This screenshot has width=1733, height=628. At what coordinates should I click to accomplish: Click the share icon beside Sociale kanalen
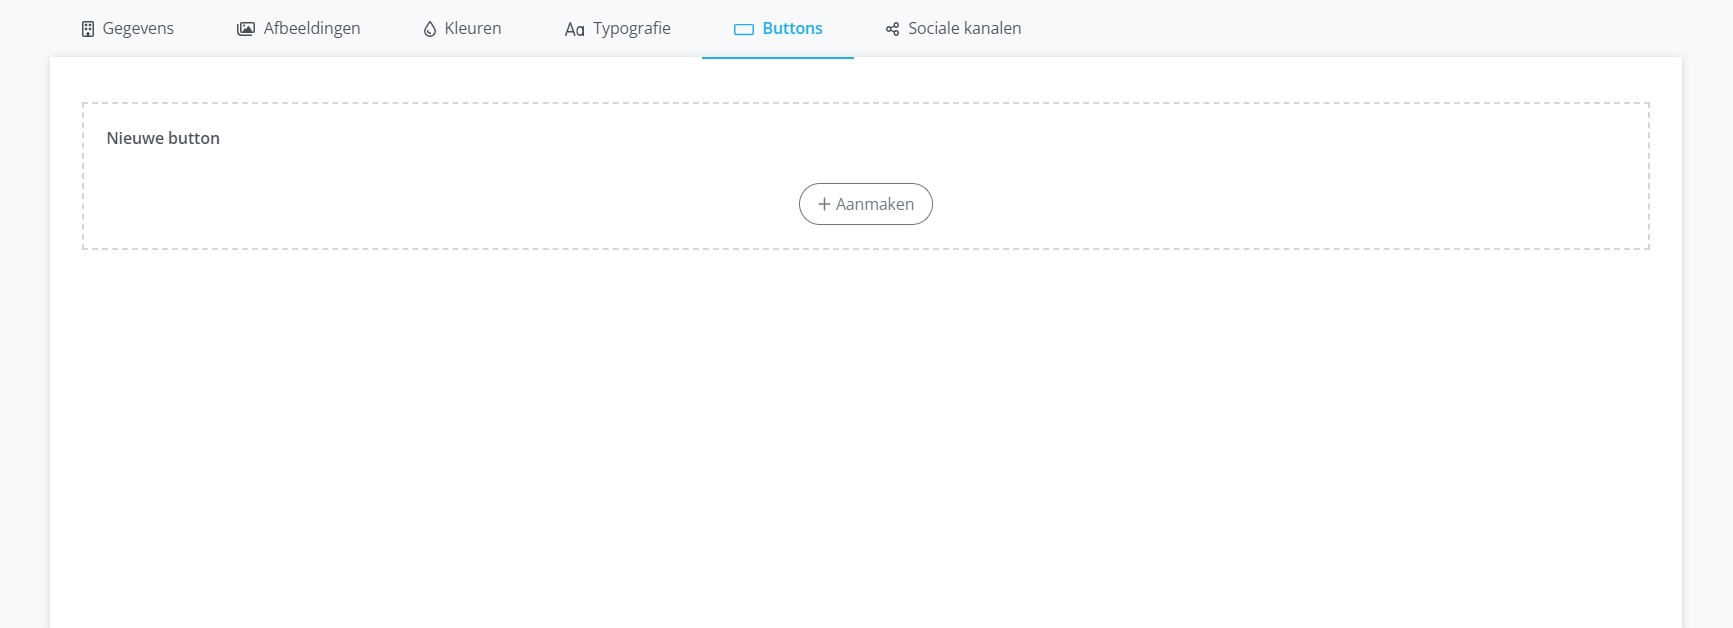pos(892,29)
